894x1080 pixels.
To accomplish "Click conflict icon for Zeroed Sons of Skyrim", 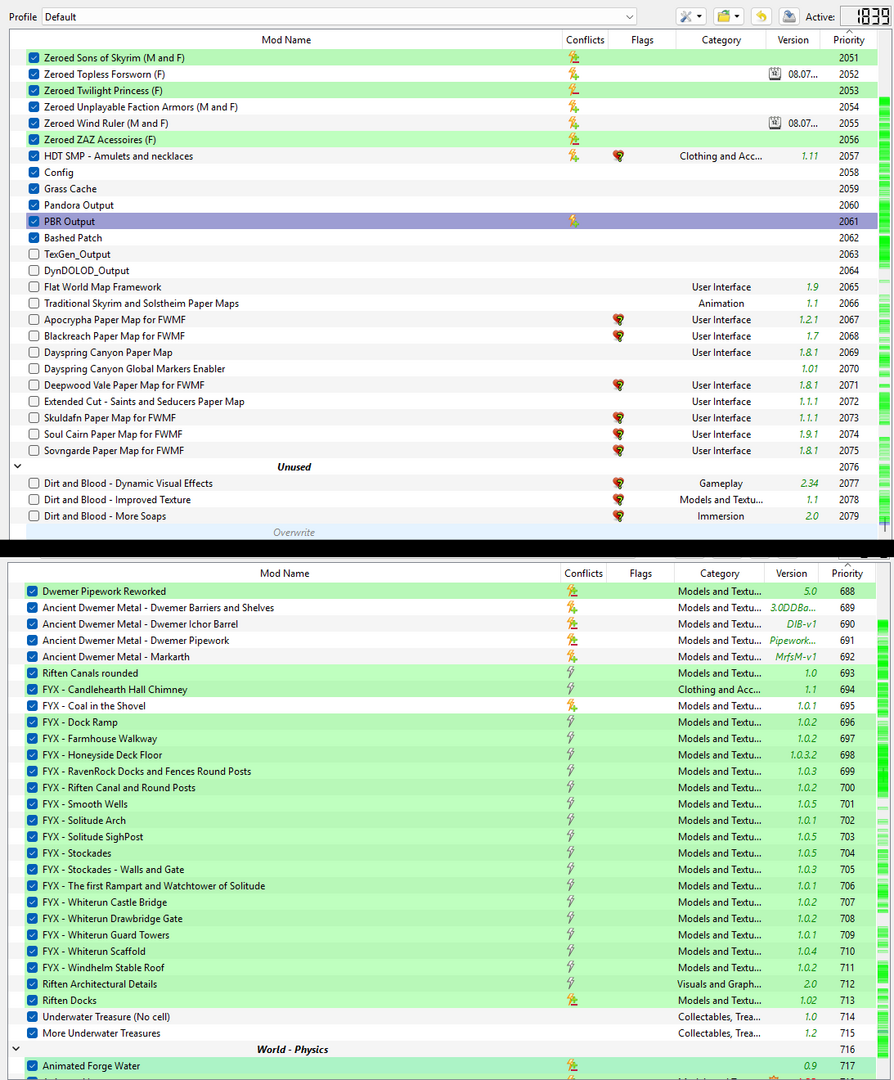I will (573, 58).
